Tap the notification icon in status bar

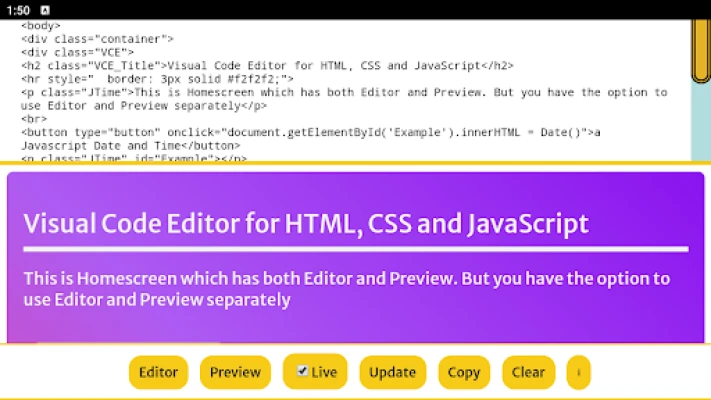click(x=45, y=9)
